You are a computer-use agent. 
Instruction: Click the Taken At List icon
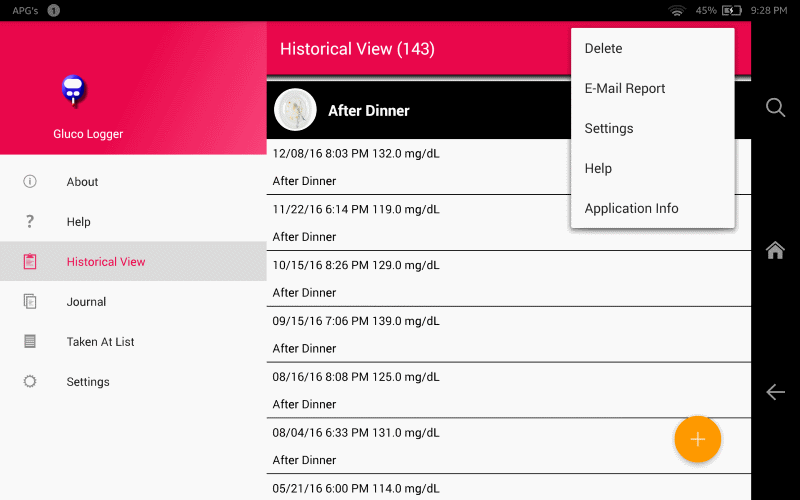click(30, 342)
